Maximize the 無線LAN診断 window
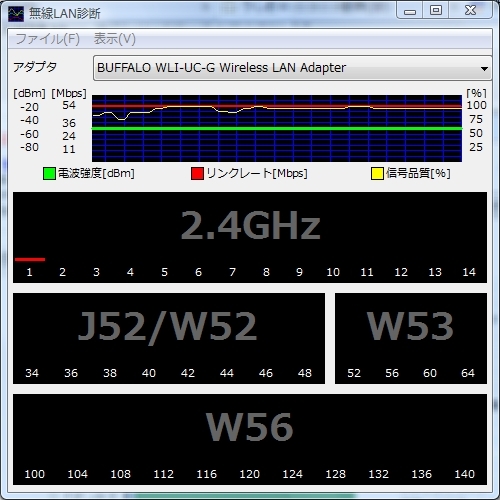Viewport: 500px width, 500px height. coord(436,10)
